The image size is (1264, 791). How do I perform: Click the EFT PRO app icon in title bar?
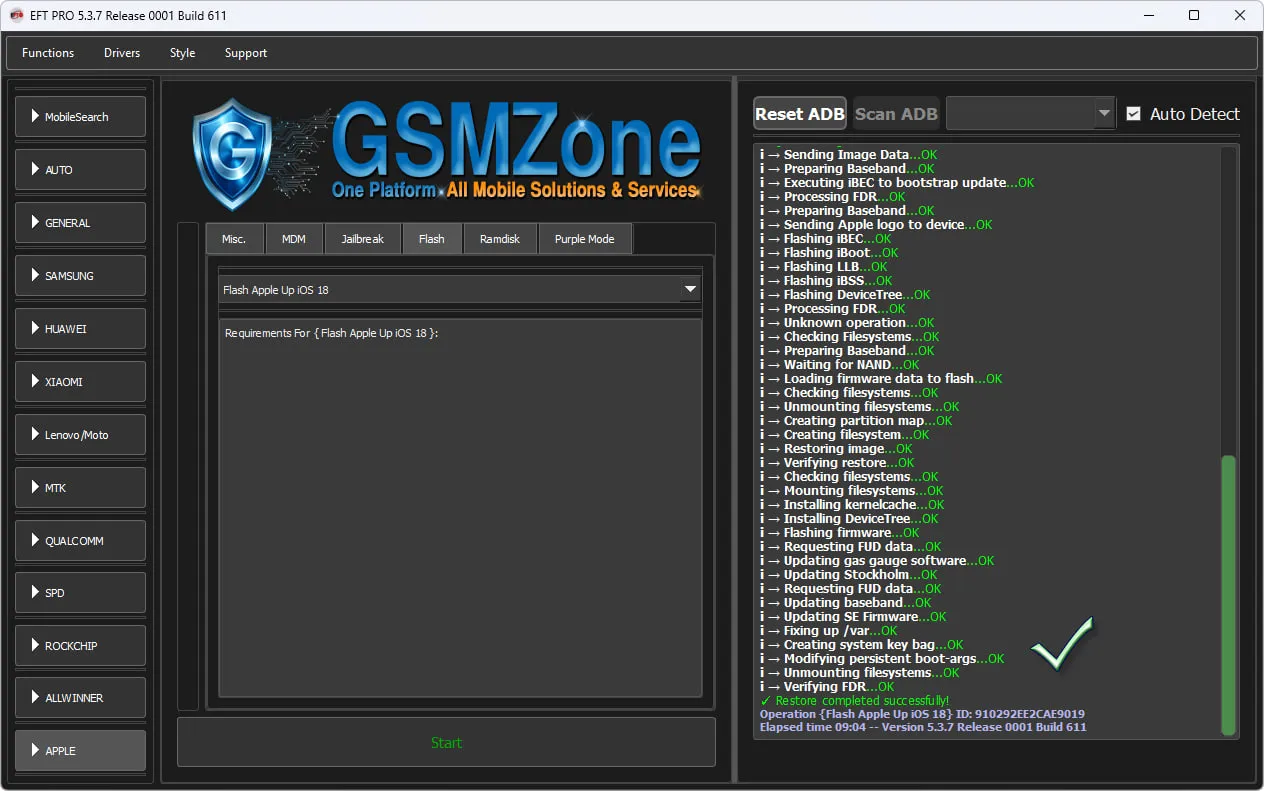pyautogui.click(x=16, y=15)
